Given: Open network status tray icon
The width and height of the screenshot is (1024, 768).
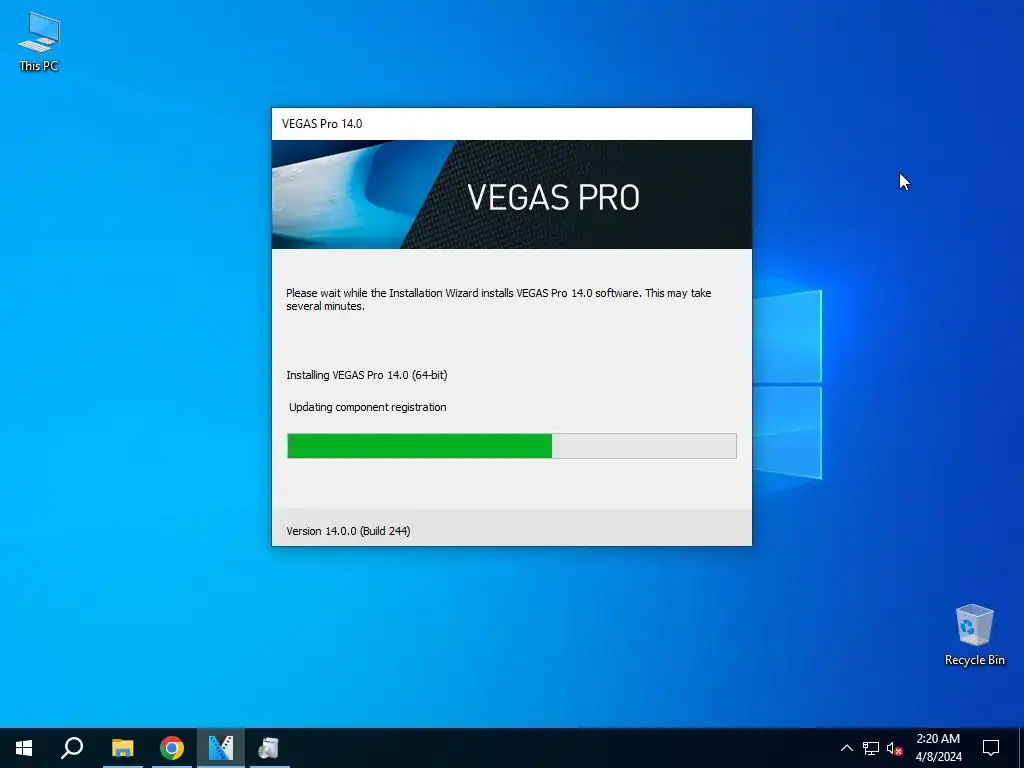Looking at the screenshot, I should (871, 748).
